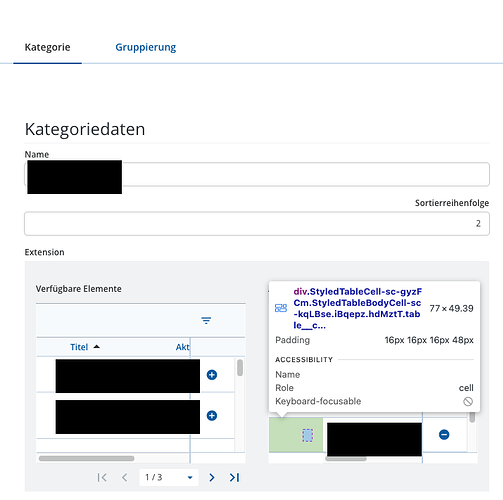Go to the first page of results
The image size is (503, 500).
[102, 477]
